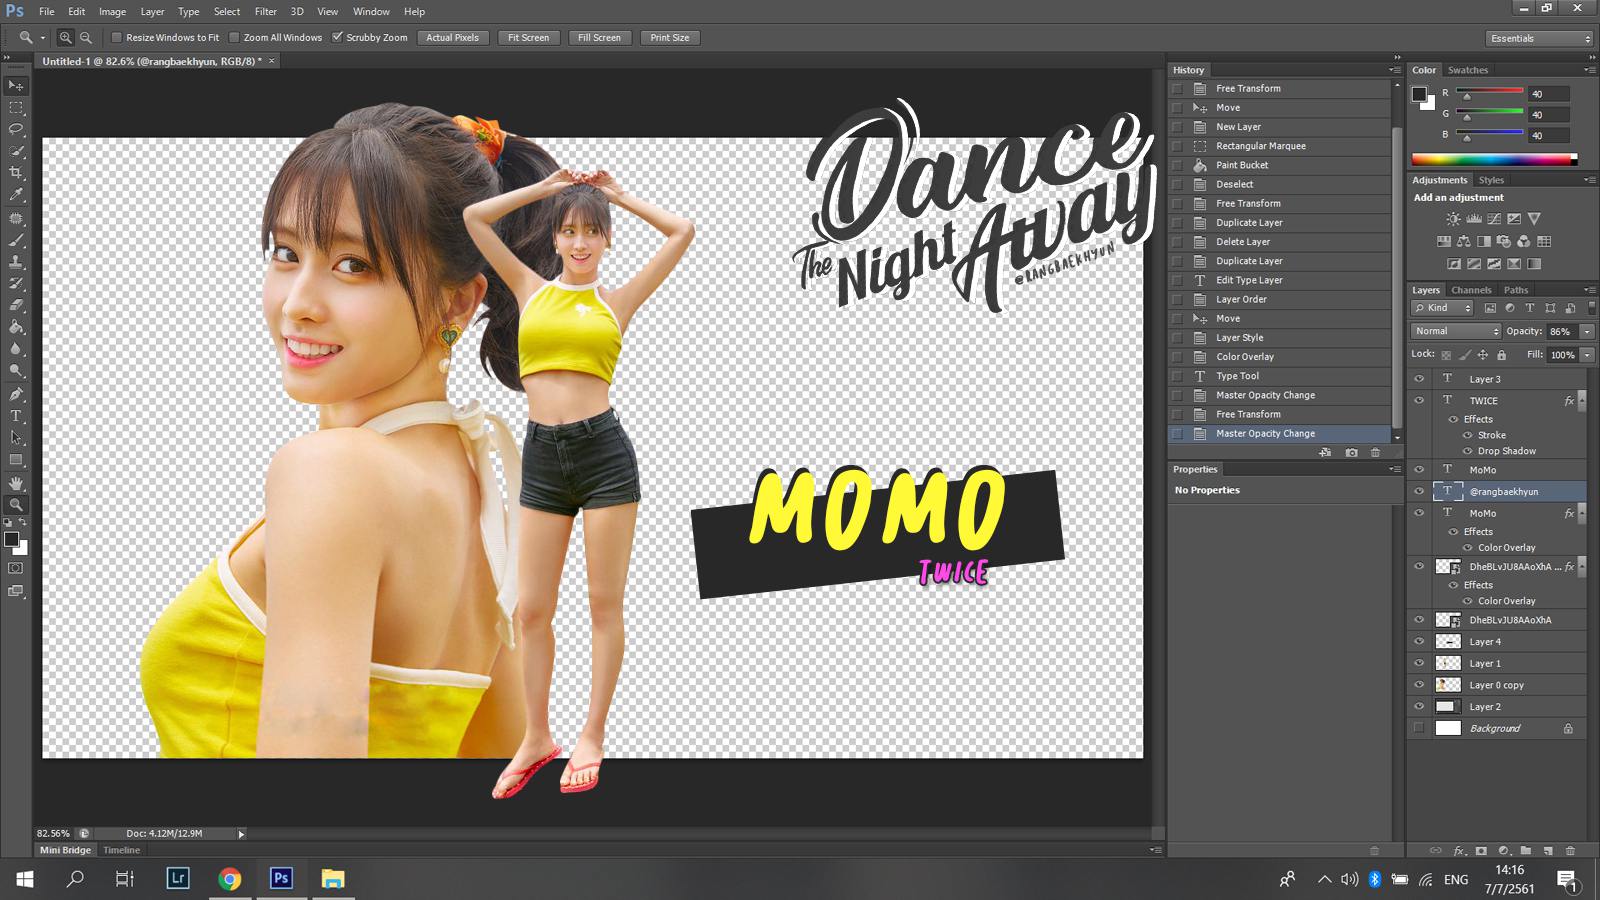Image resolution: width=1600 pixels, height=900 pixels.
Task: Select the Lasso tool
Action: point(16,130)
